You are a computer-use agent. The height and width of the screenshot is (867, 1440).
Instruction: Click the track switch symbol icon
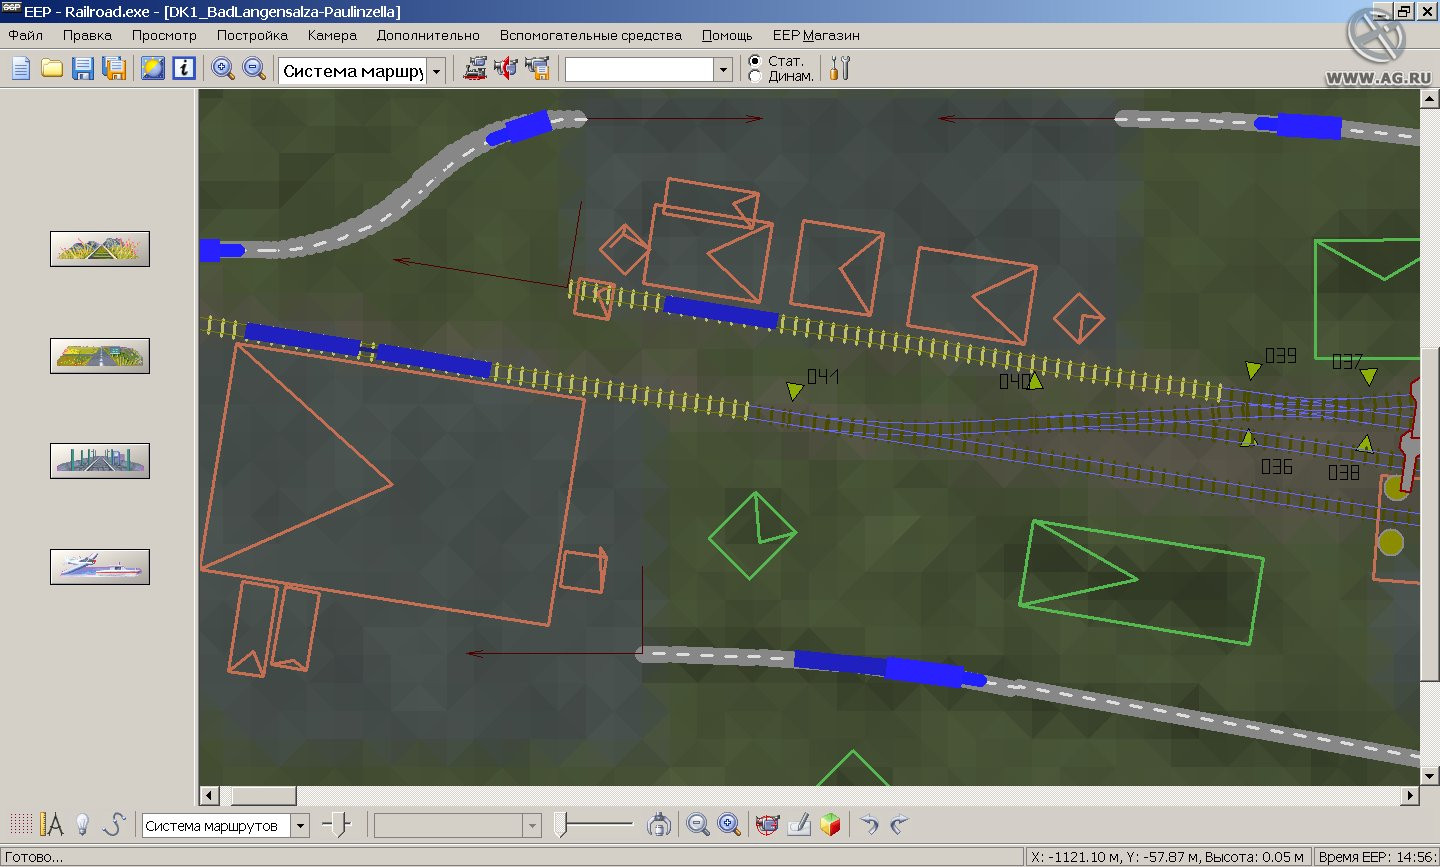[x=337, y=825]
